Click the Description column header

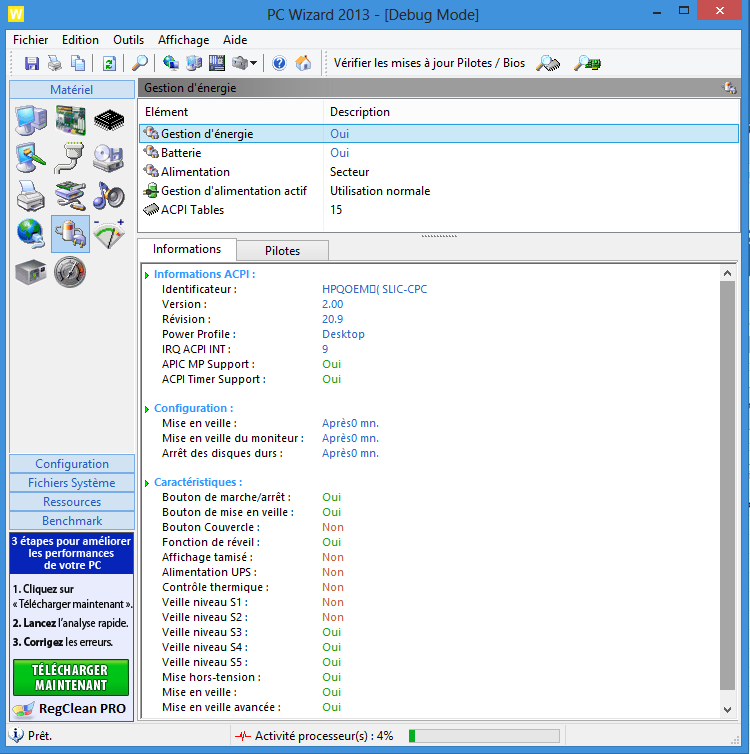(531, 112)
